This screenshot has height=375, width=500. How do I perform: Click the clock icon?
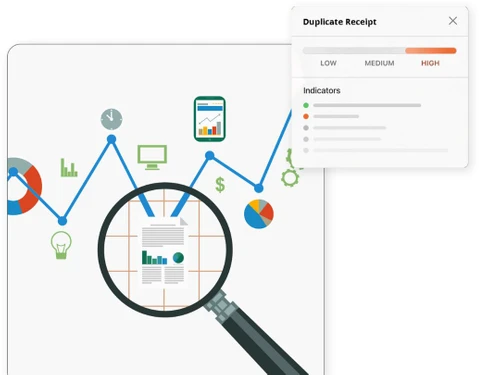click(x=111, y=119)
